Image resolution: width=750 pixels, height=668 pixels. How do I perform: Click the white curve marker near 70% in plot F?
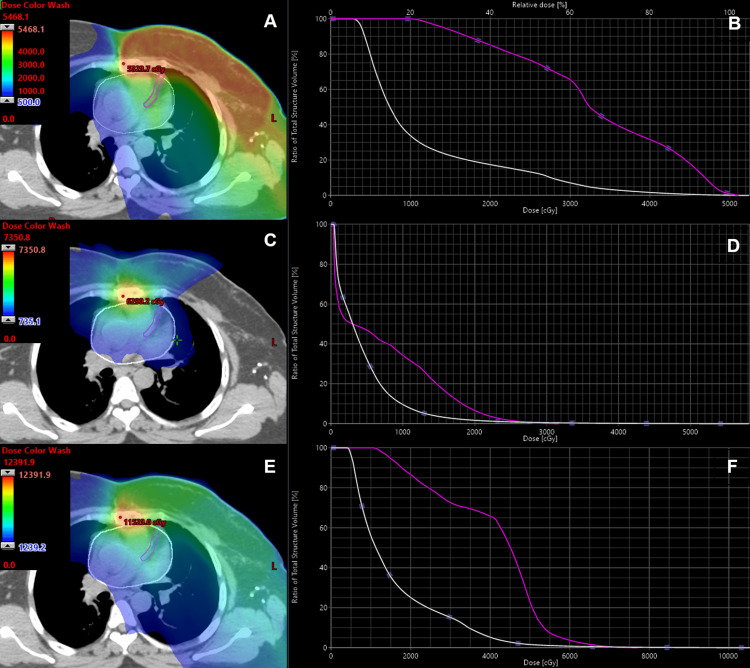click(x=362, y=506)
